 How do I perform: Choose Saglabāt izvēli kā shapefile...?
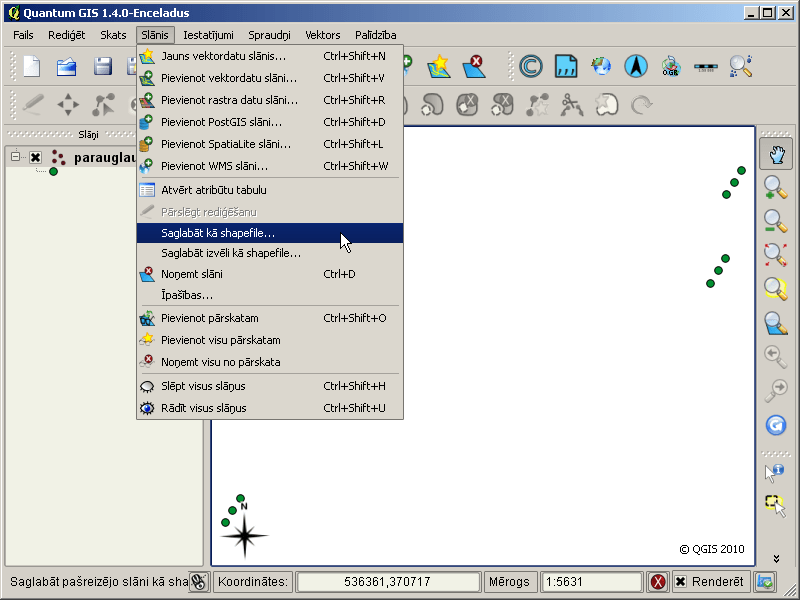tap(270, 253)
